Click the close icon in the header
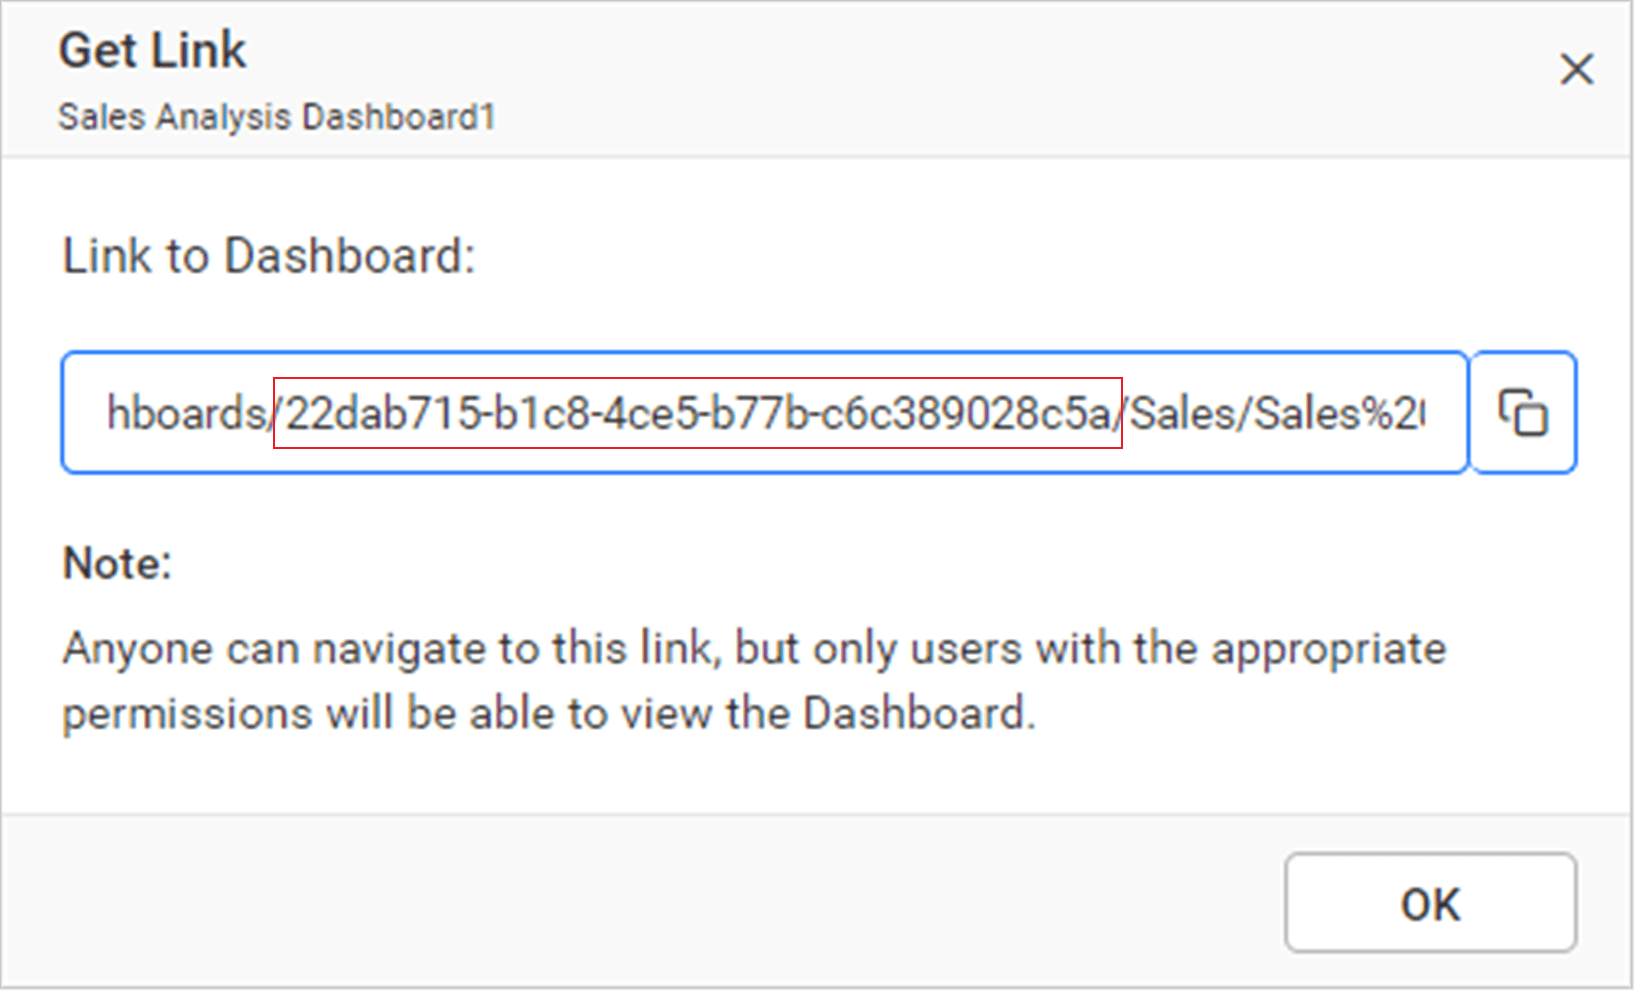The image size is (1634, 990). (x=1576, y=69)
